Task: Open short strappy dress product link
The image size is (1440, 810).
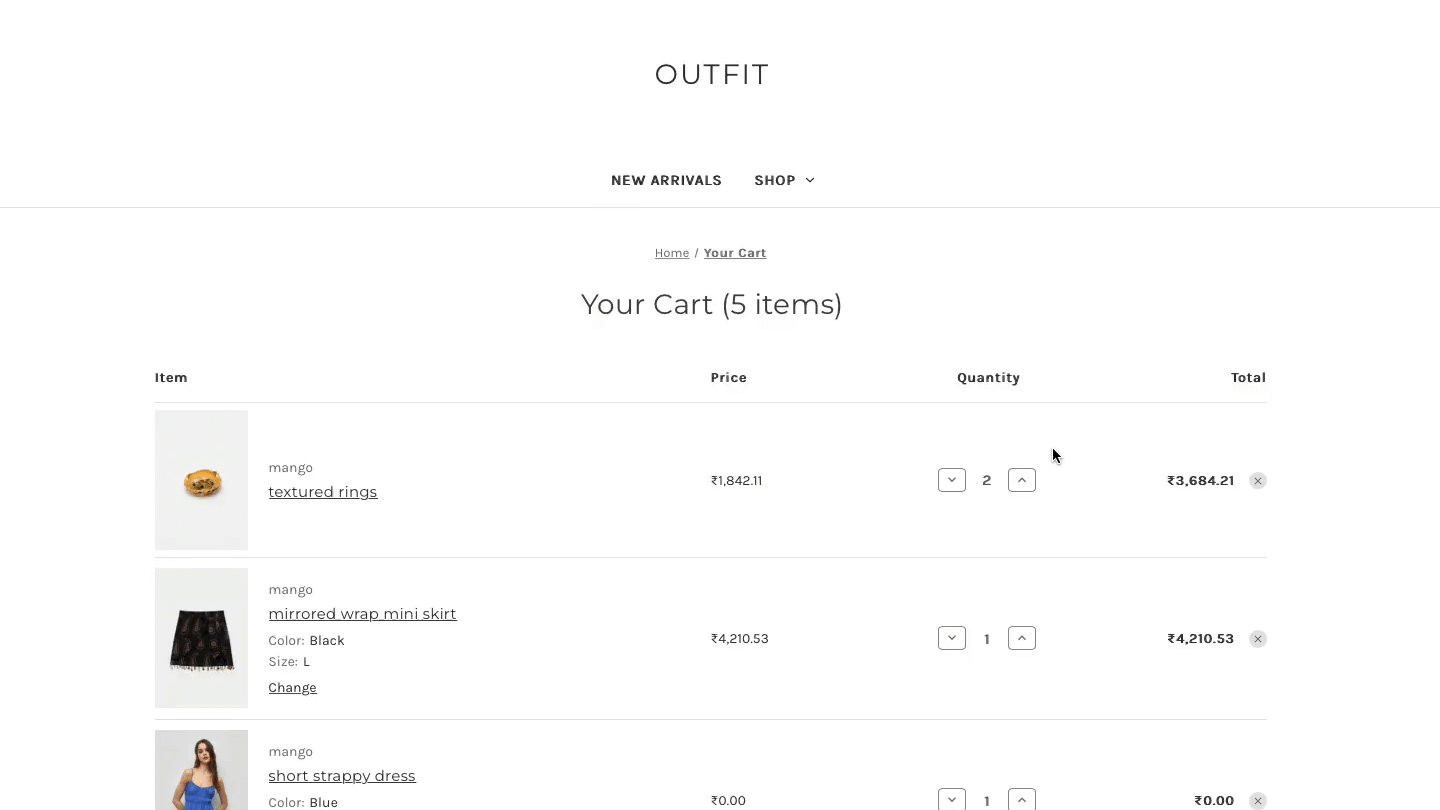Action: click(x=342, y=776)
